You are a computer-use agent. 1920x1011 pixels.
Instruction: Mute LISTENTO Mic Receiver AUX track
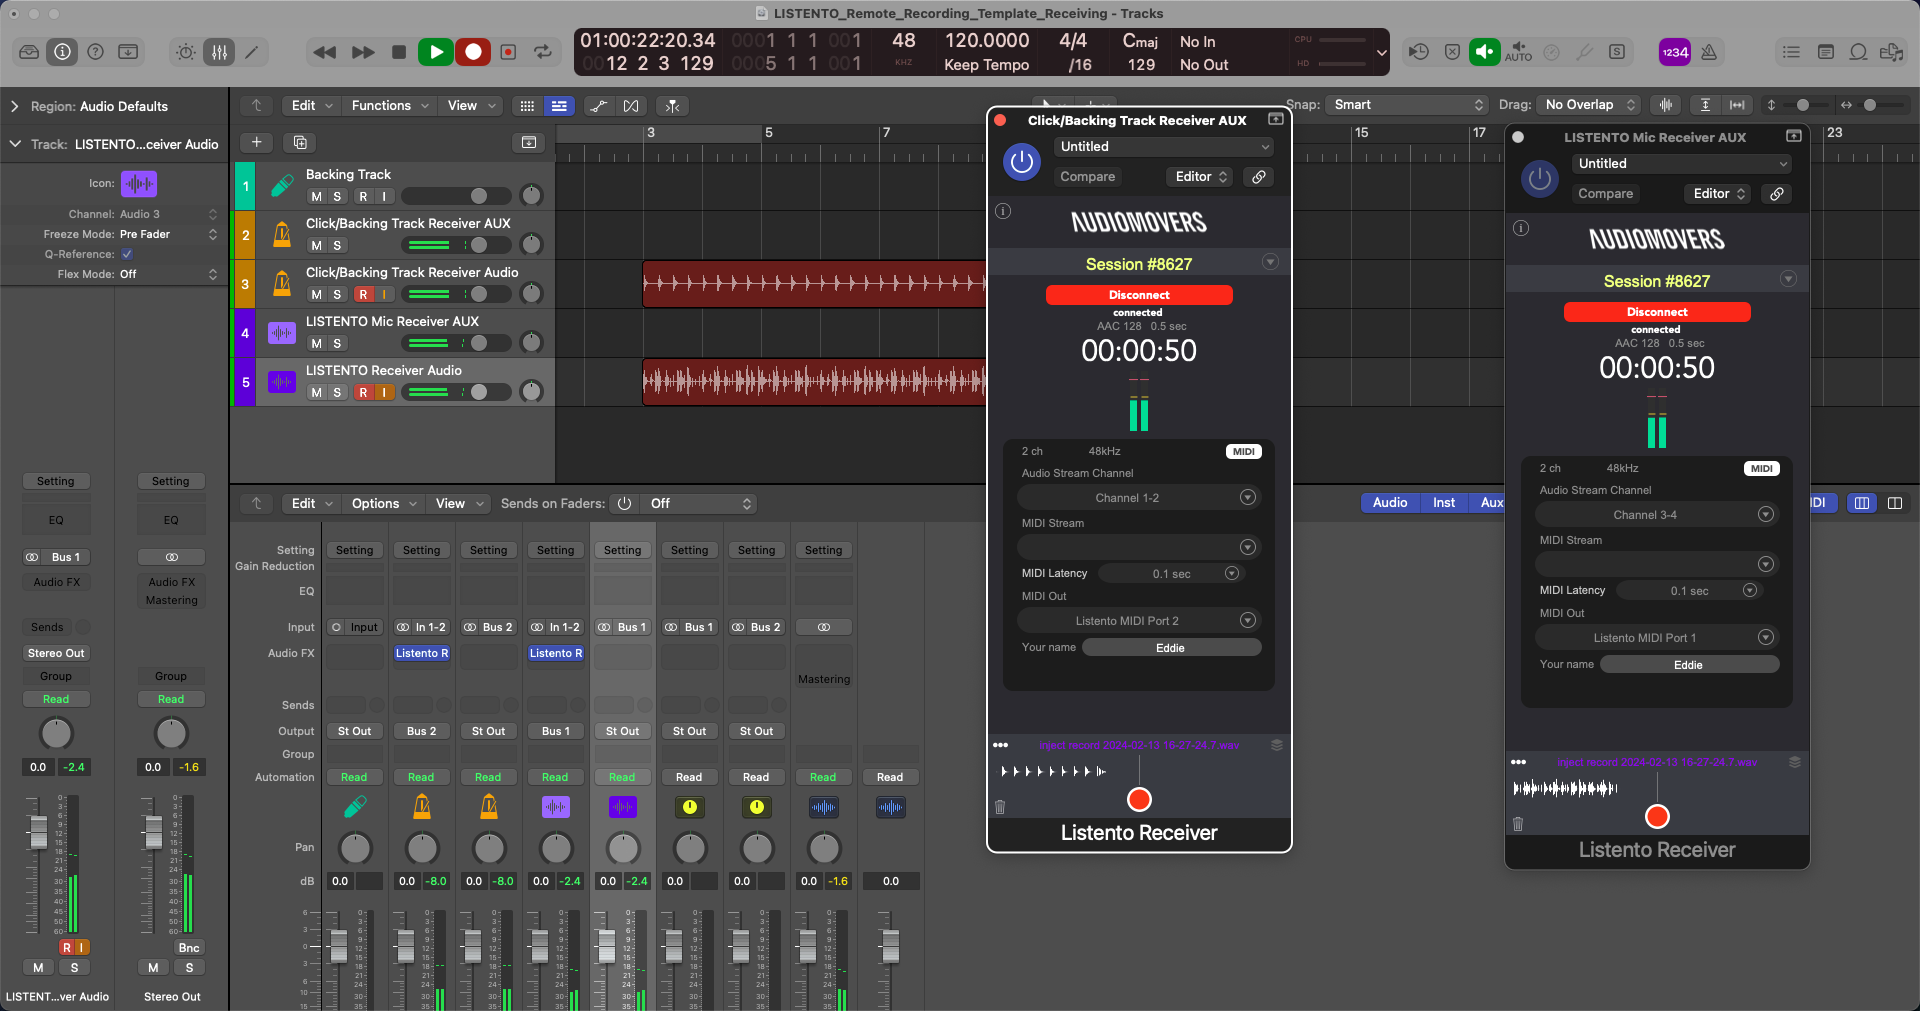point(316,343)
